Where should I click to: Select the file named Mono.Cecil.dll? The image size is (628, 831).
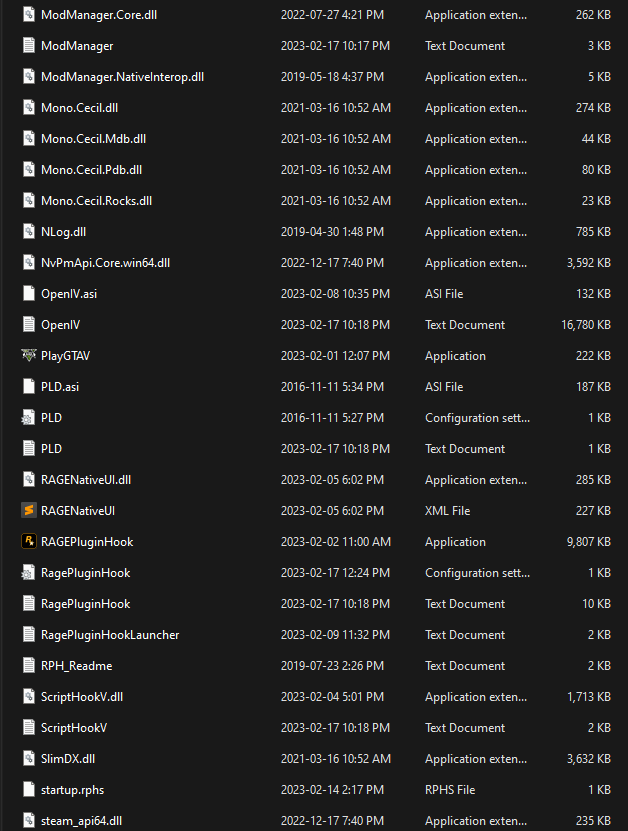tap(79, 108)
